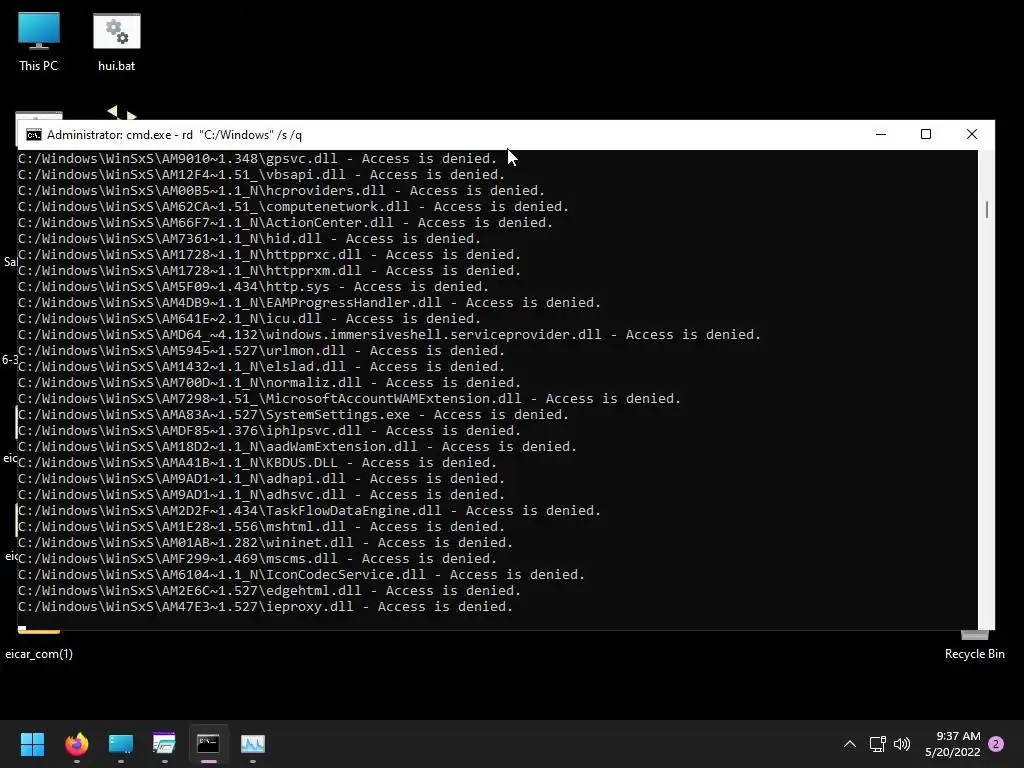Click the iphlpsvc.dll output line
The width and height of the screenshot is (1024, 768).
[269, 430]
